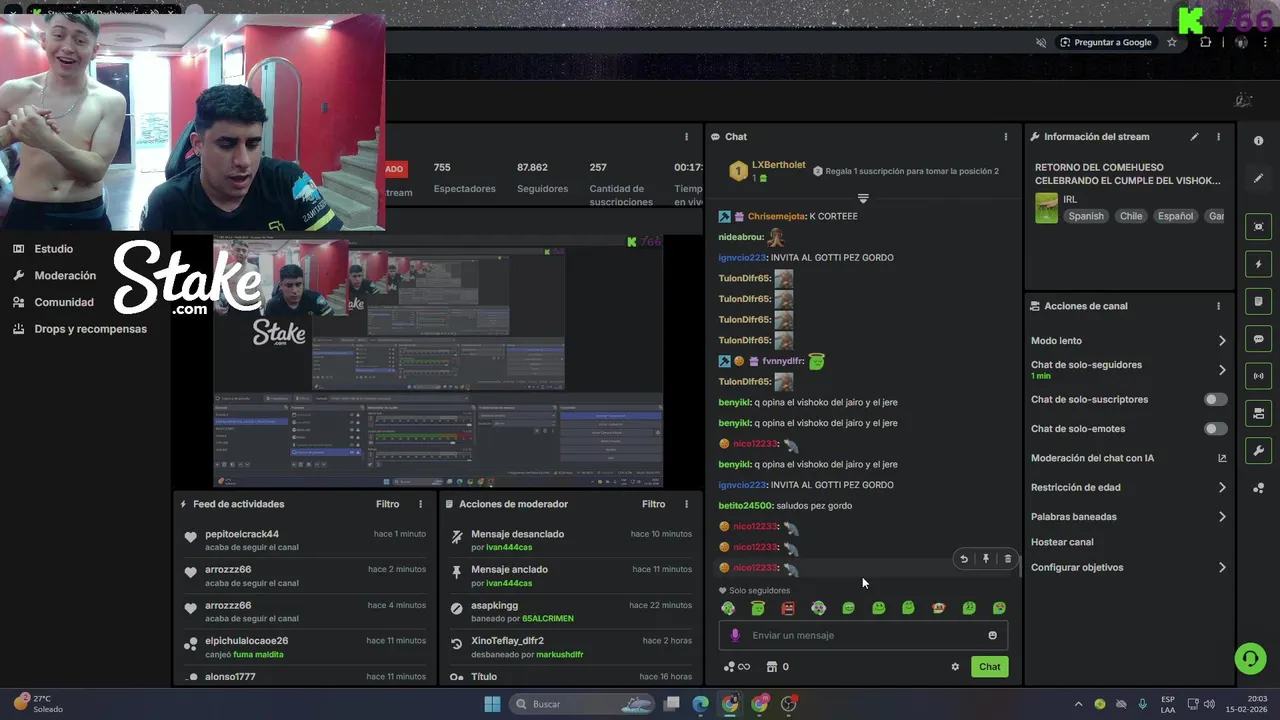Expand Chat de solo-seguidores options
Screen dimensions: 1280x720
click(1222, 370)
